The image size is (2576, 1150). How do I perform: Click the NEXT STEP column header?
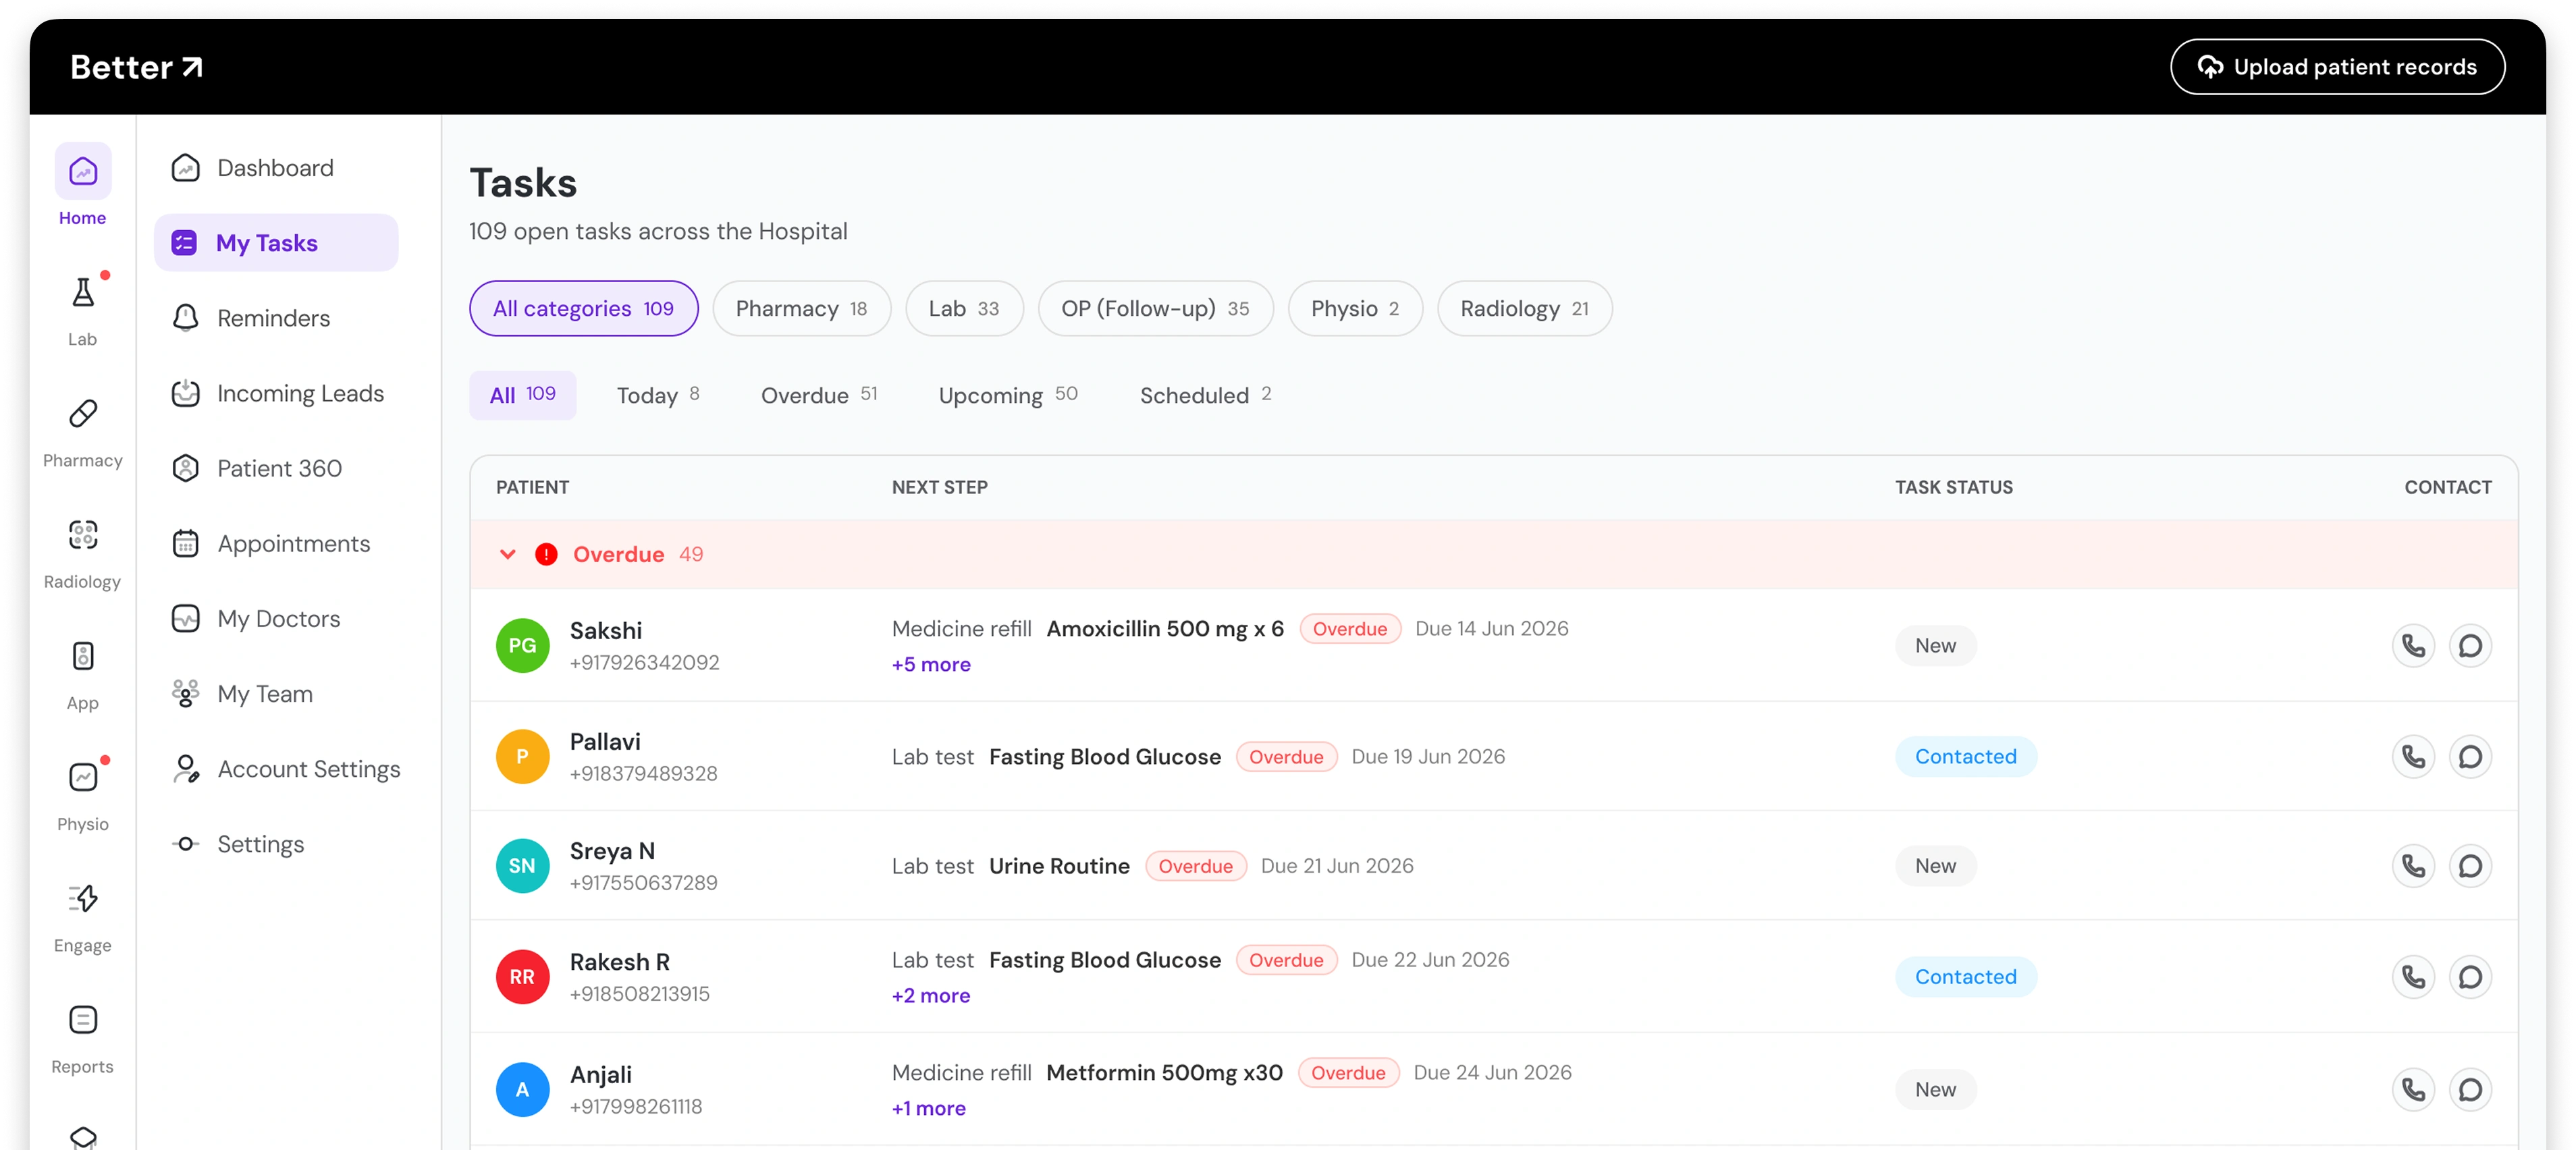[x=939, y=487]
